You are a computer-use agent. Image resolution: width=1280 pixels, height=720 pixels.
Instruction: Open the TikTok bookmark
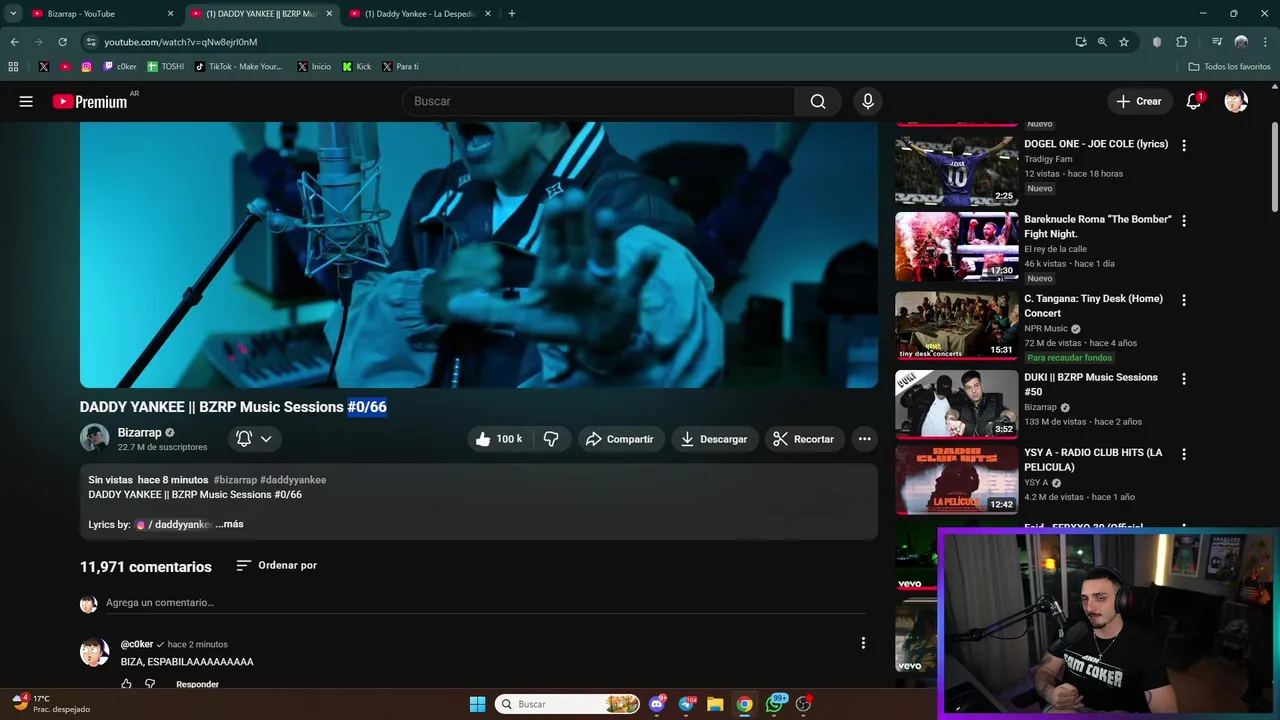(239, 67)
